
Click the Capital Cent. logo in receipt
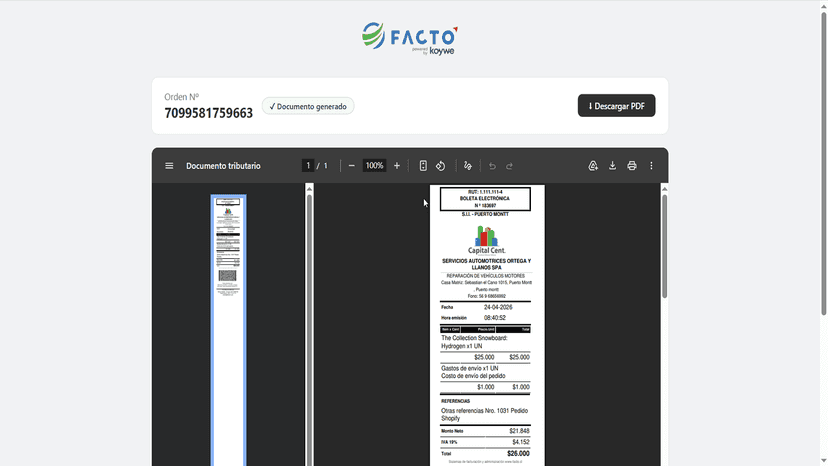[x=486, y=240]
